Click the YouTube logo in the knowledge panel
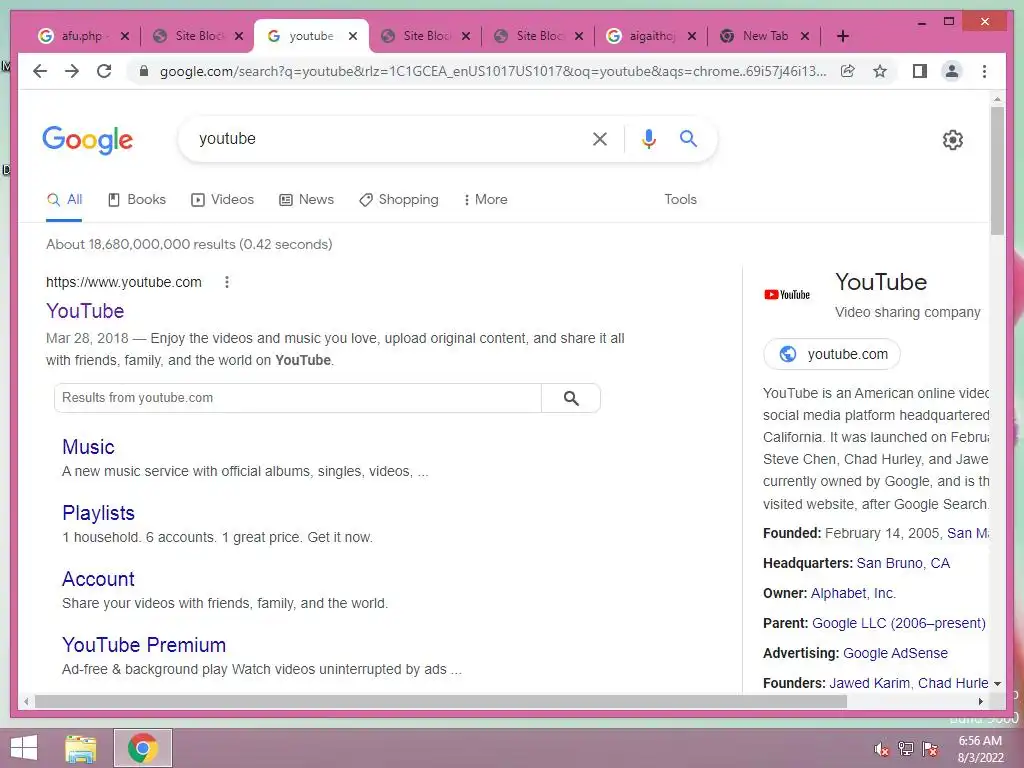1024x768 pixels. [x=787, y=295]
